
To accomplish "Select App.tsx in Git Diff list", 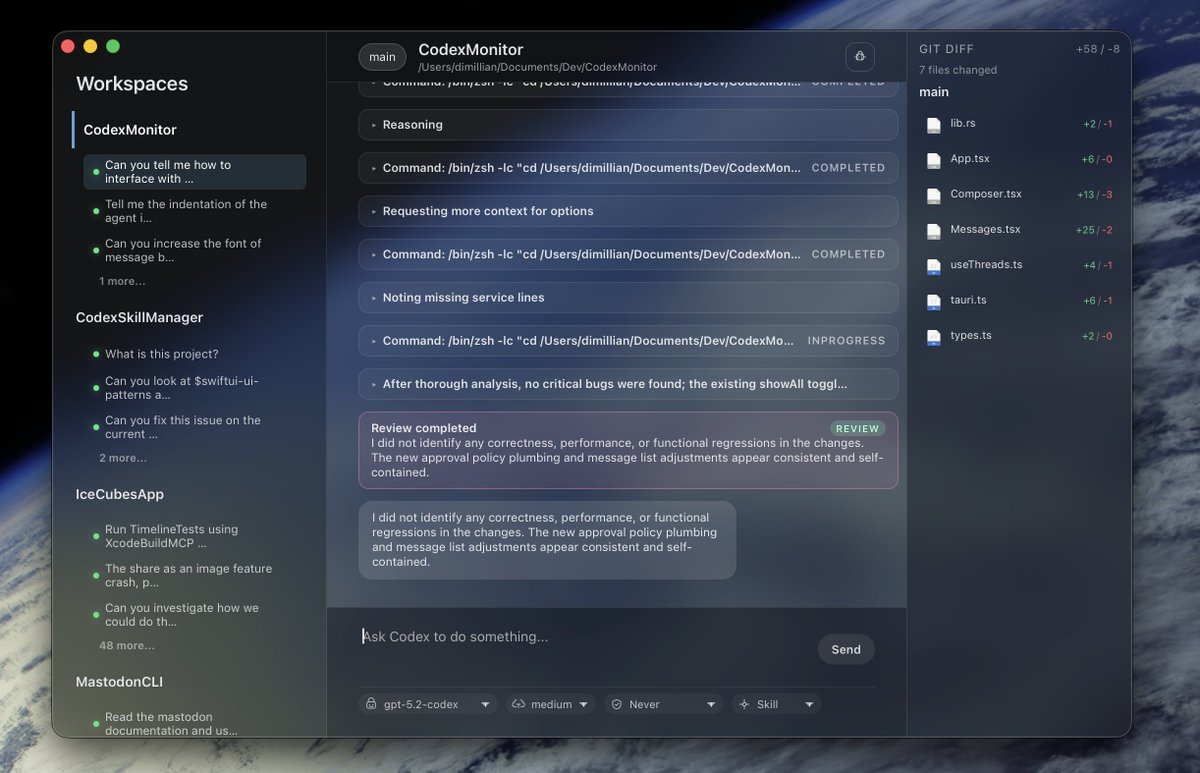I will (1020, 159).
